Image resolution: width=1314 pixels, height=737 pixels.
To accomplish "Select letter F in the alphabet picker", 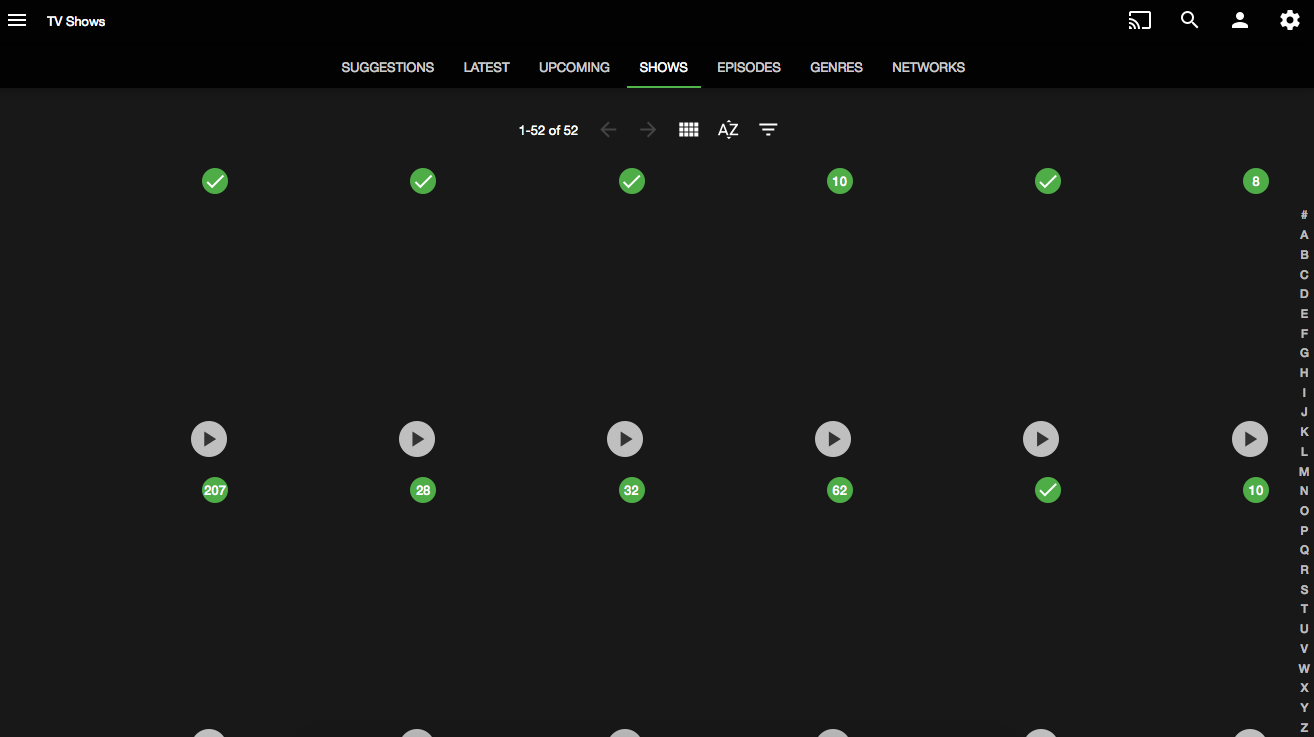I will (1304, 334).
